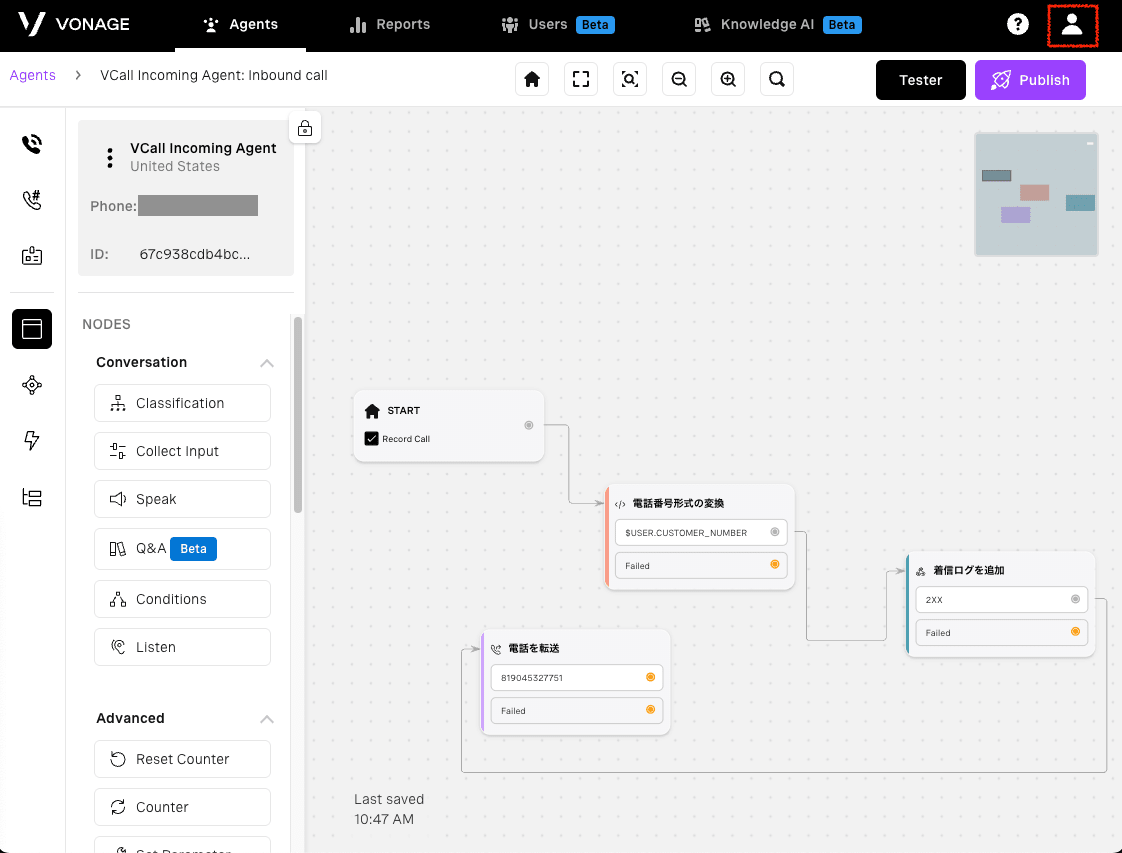Image resolution: width=1122 pixels, height=853 pixels.
Task: Toggle the Record Call checkbox
Action: [x=371, y=439]
